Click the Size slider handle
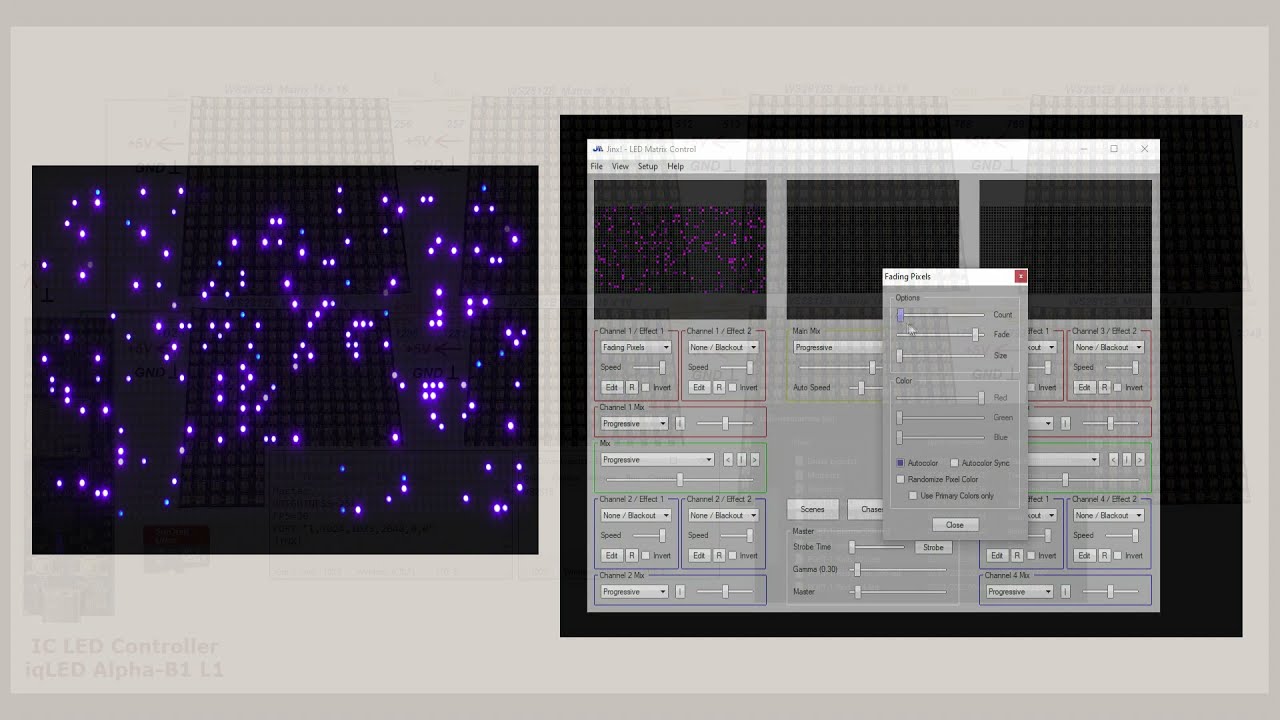This screenshot has height=720, width=1280. point(899,356)
